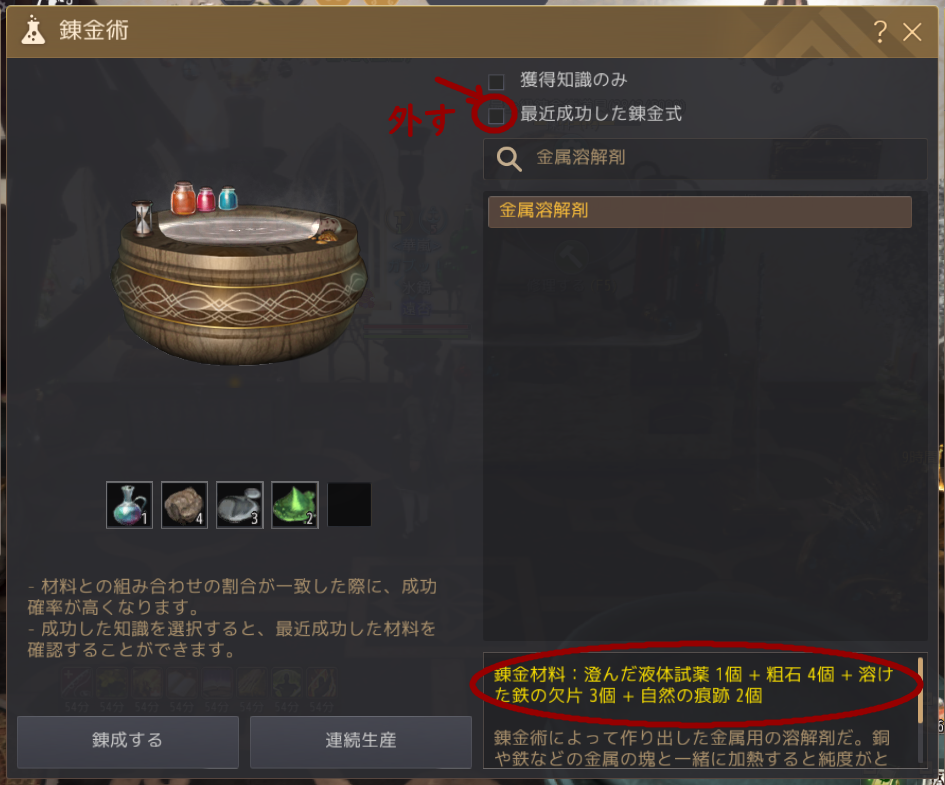Close the 錬金術 window

tap(912, 32)
